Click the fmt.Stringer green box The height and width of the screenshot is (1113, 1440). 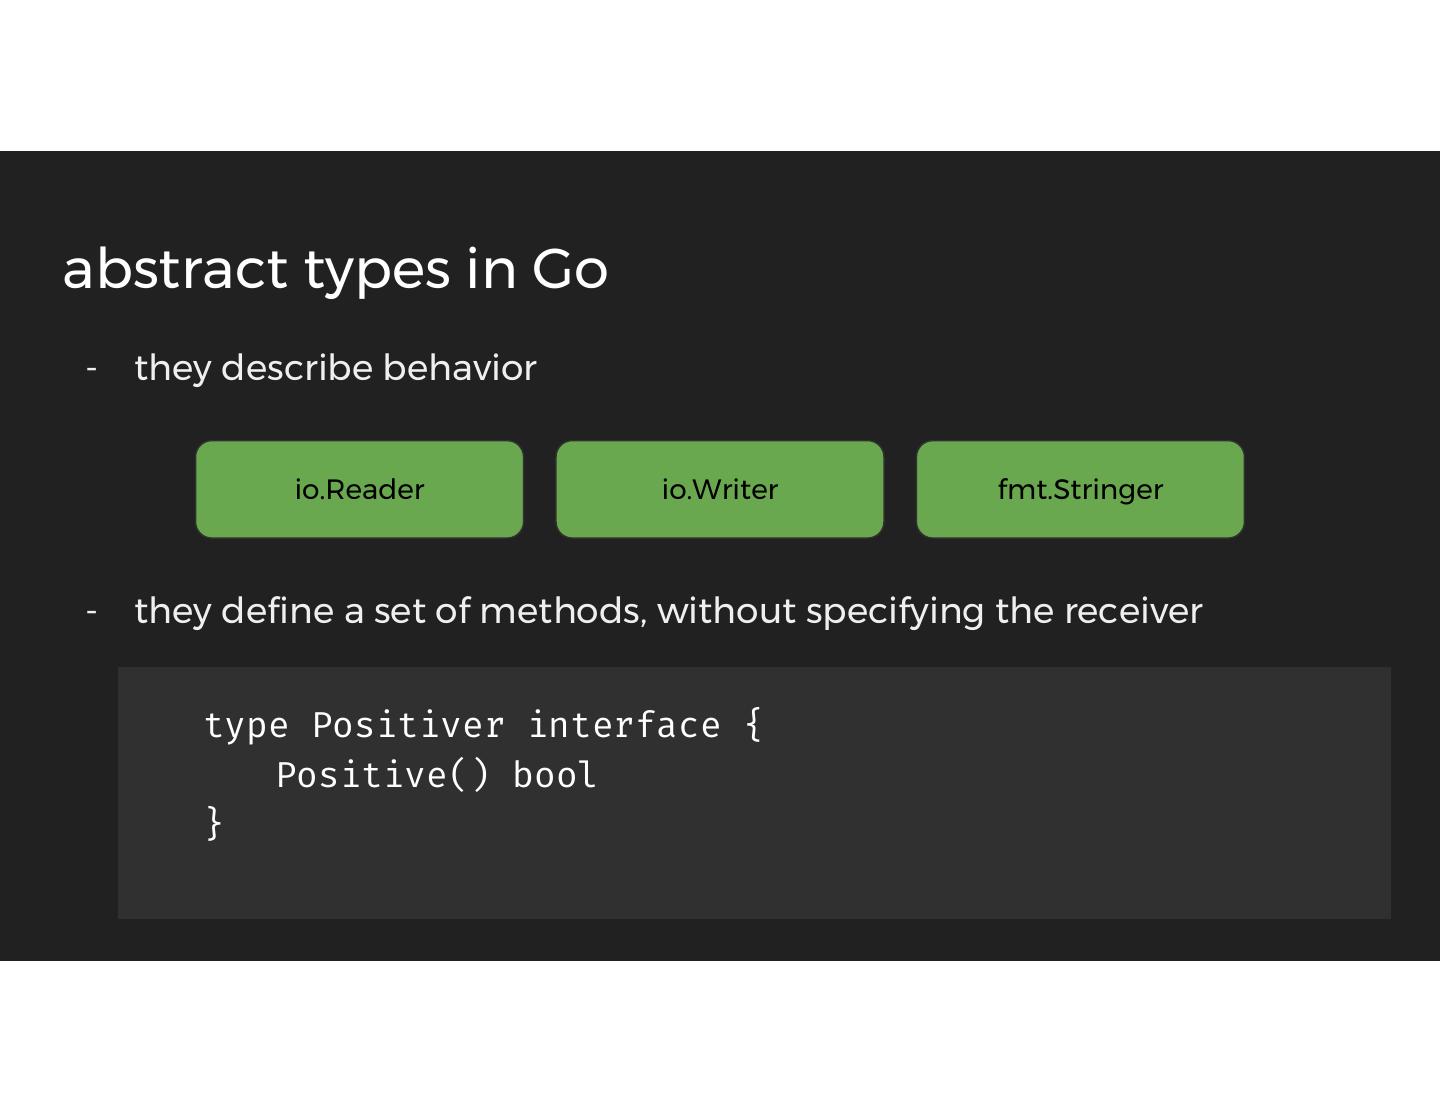coord(1080,489)
